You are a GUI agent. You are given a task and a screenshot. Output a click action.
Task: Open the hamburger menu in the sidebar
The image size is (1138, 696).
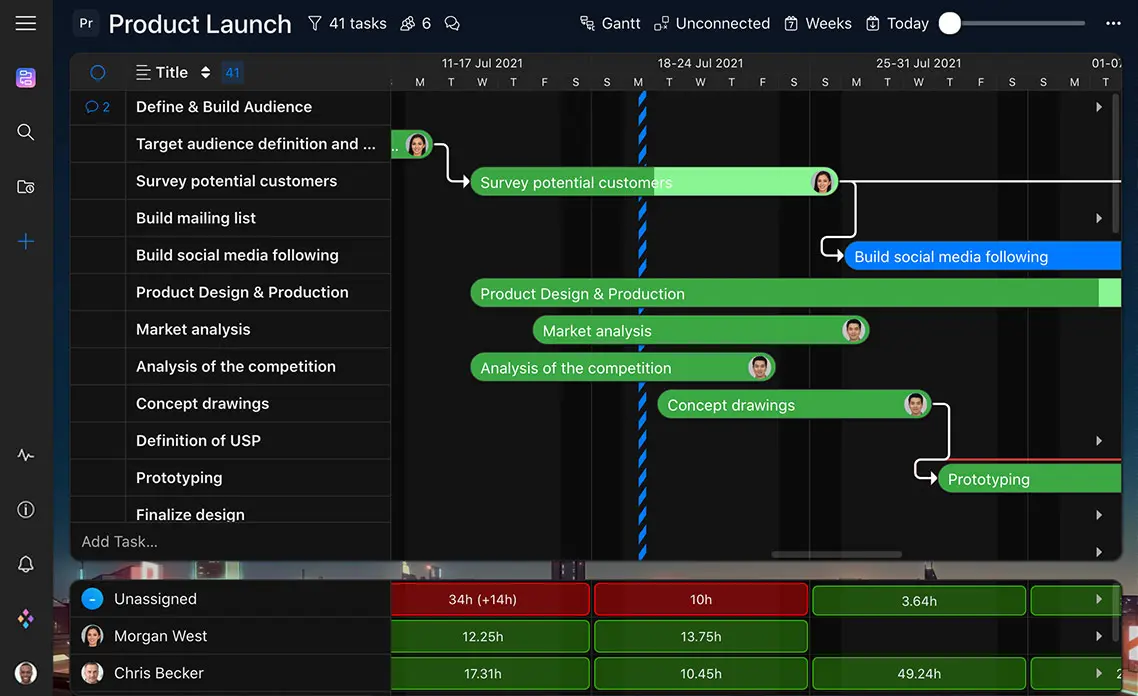[26, 23]
